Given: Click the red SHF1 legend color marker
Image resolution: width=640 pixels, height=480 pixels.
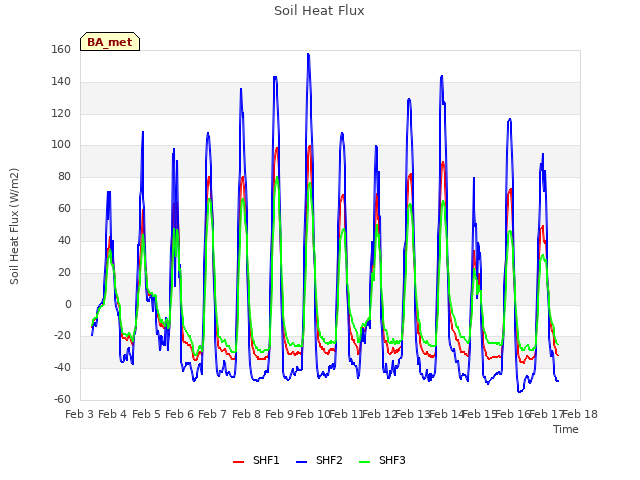Looking at the screenshot, I should pyautogui.click(x=238, y=462).
